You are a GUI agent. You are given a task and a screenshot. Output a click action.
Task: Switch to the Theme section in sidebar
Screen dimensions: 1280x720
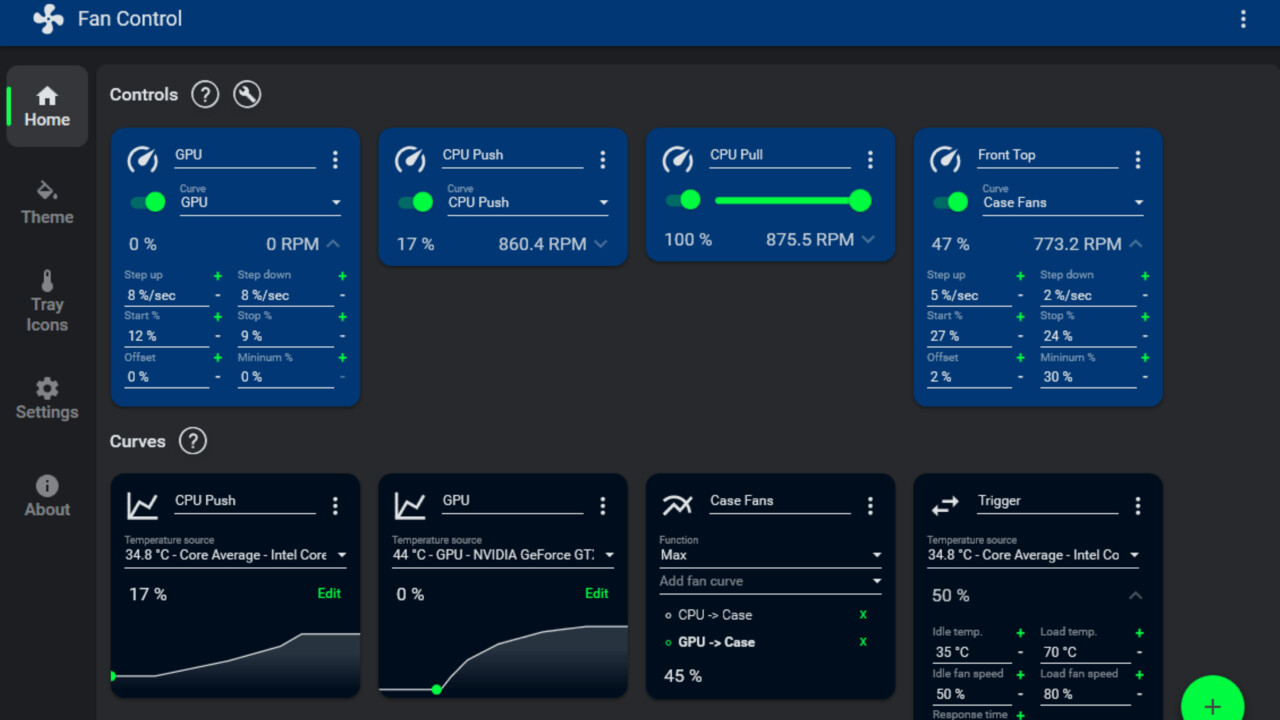tap(46, 202)
